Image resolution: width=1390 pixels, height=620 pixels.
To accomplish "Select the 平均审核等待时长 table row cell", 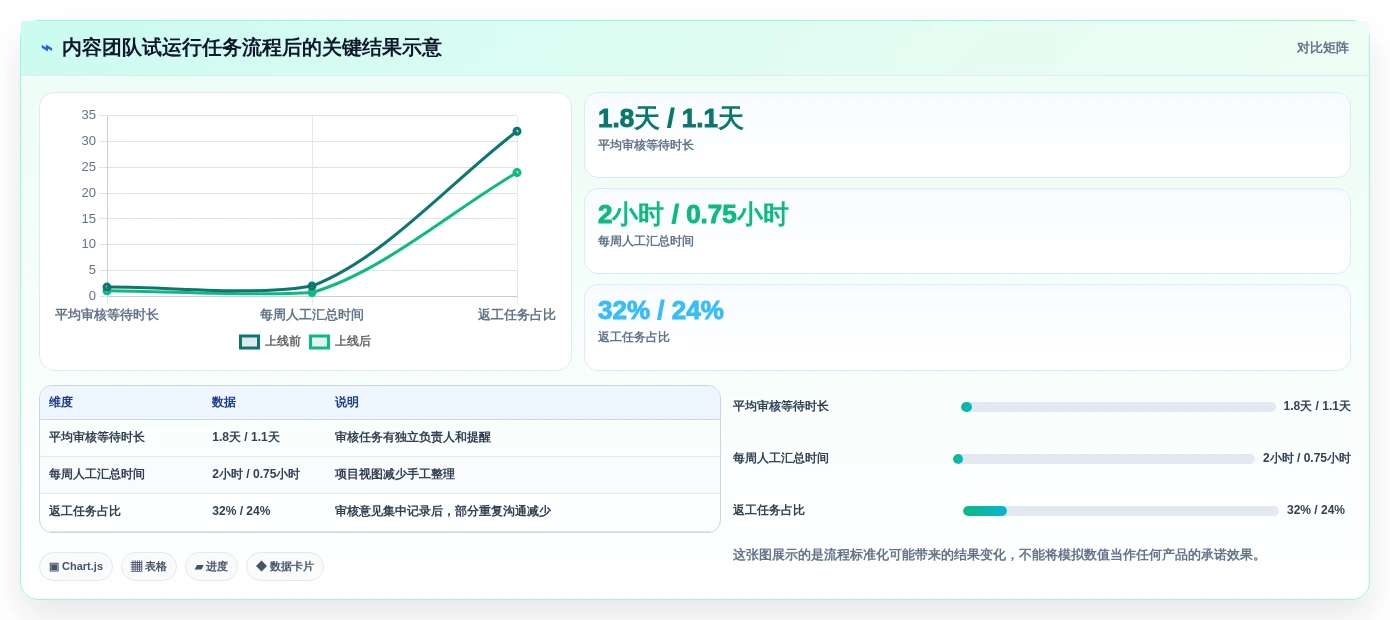I will click(121, 438).
